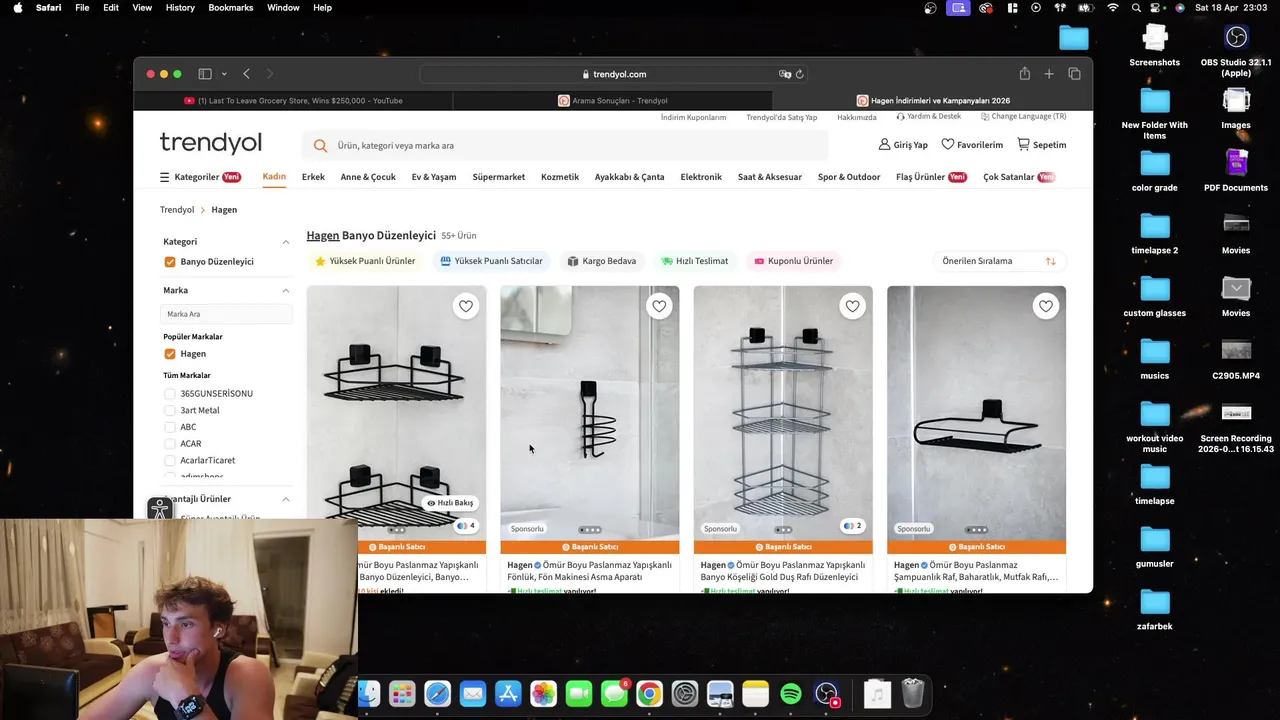Check the 3art Metal brand checkbox
The image size is (1280, 720).
tap(170, 410)
